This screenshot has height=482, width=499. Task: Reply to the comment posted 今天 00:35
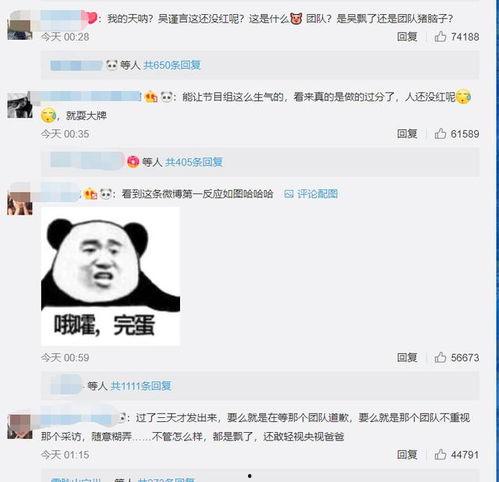click(x=407, y=134)
